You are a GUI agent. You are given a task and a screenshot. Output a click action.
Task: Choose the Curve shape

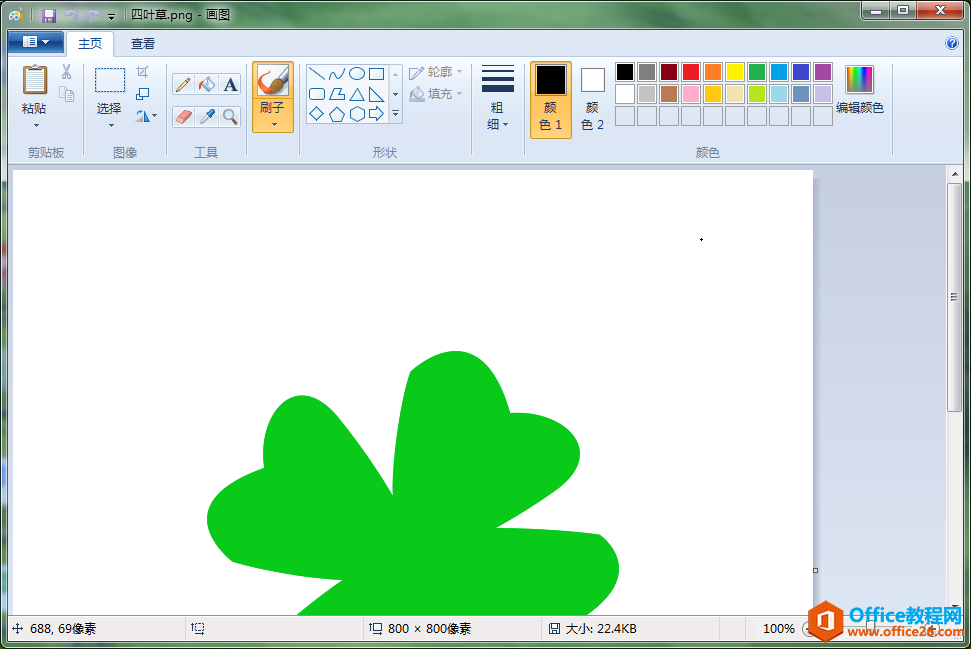337,74
